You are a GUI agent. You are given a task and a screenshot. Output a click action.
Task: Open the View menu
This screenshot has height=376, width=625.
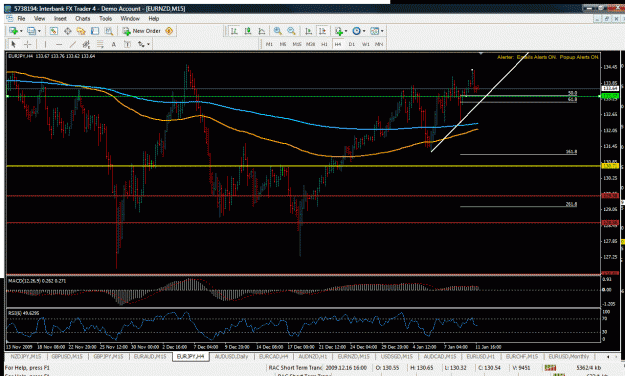pyautogui.click(x=39, y=18)
